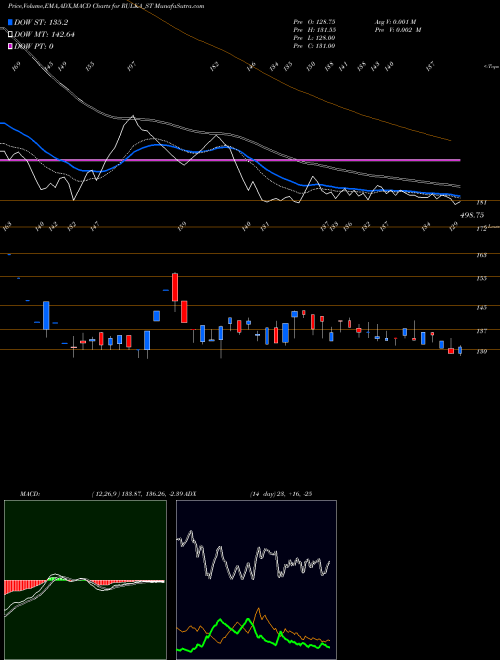Open the ADX indicator chart panel
This screenshot has width=500, height=660.
click(256, 580)
